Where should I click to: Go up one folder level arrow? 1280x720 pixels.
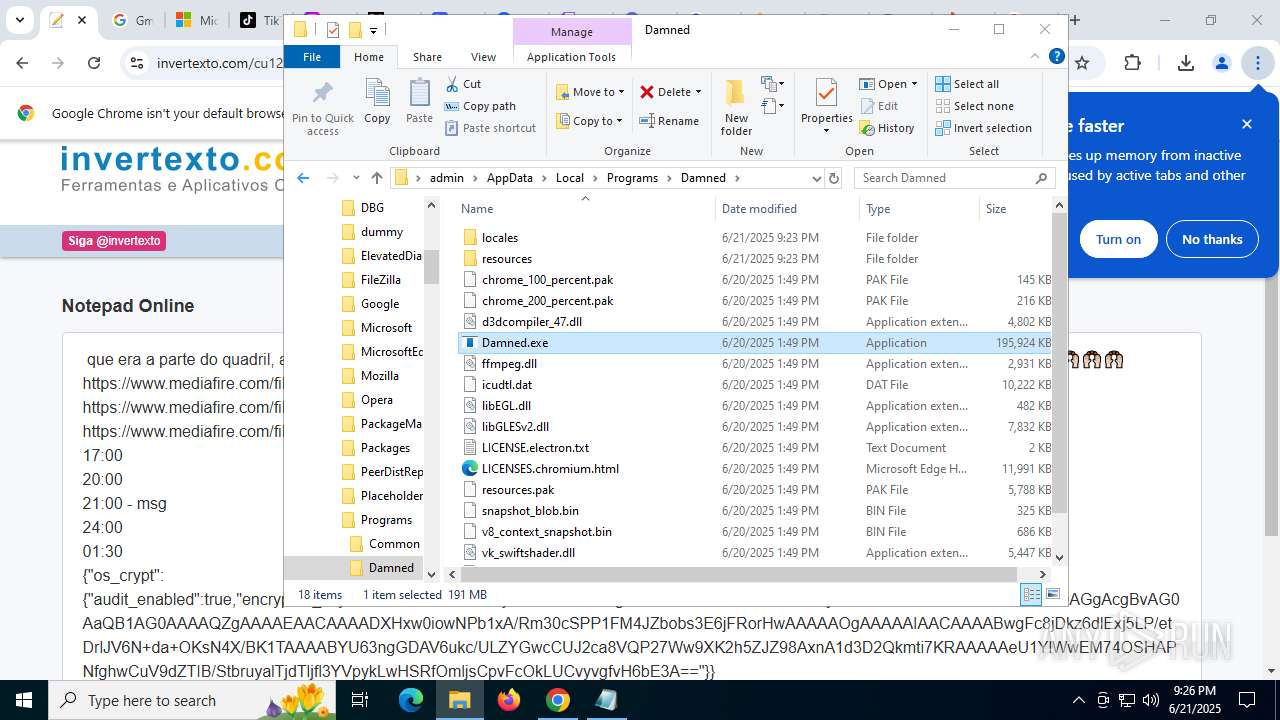point(377,178)
